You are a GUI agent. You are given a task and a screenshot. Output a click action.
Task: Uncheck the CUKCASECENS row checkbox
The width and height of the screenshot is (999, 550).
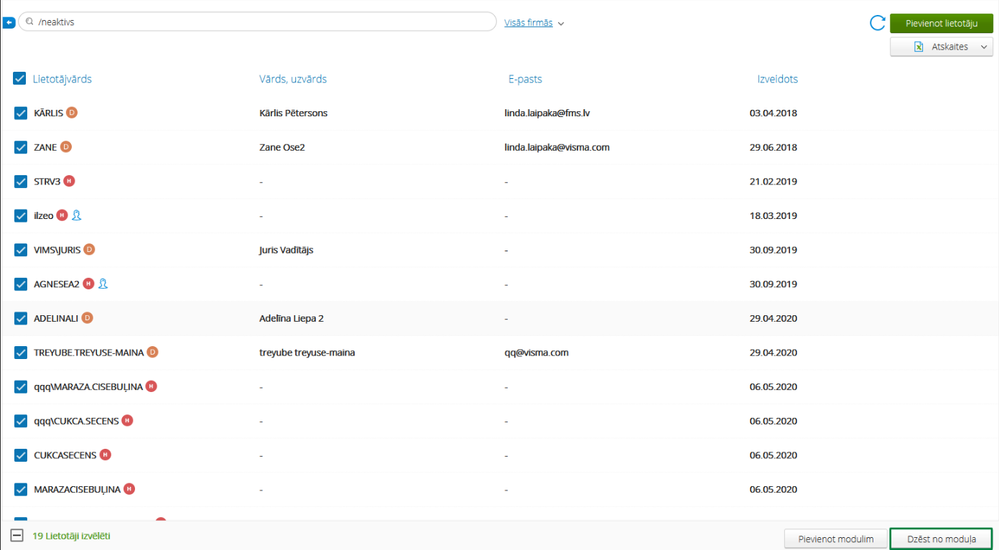pos(20,455)
